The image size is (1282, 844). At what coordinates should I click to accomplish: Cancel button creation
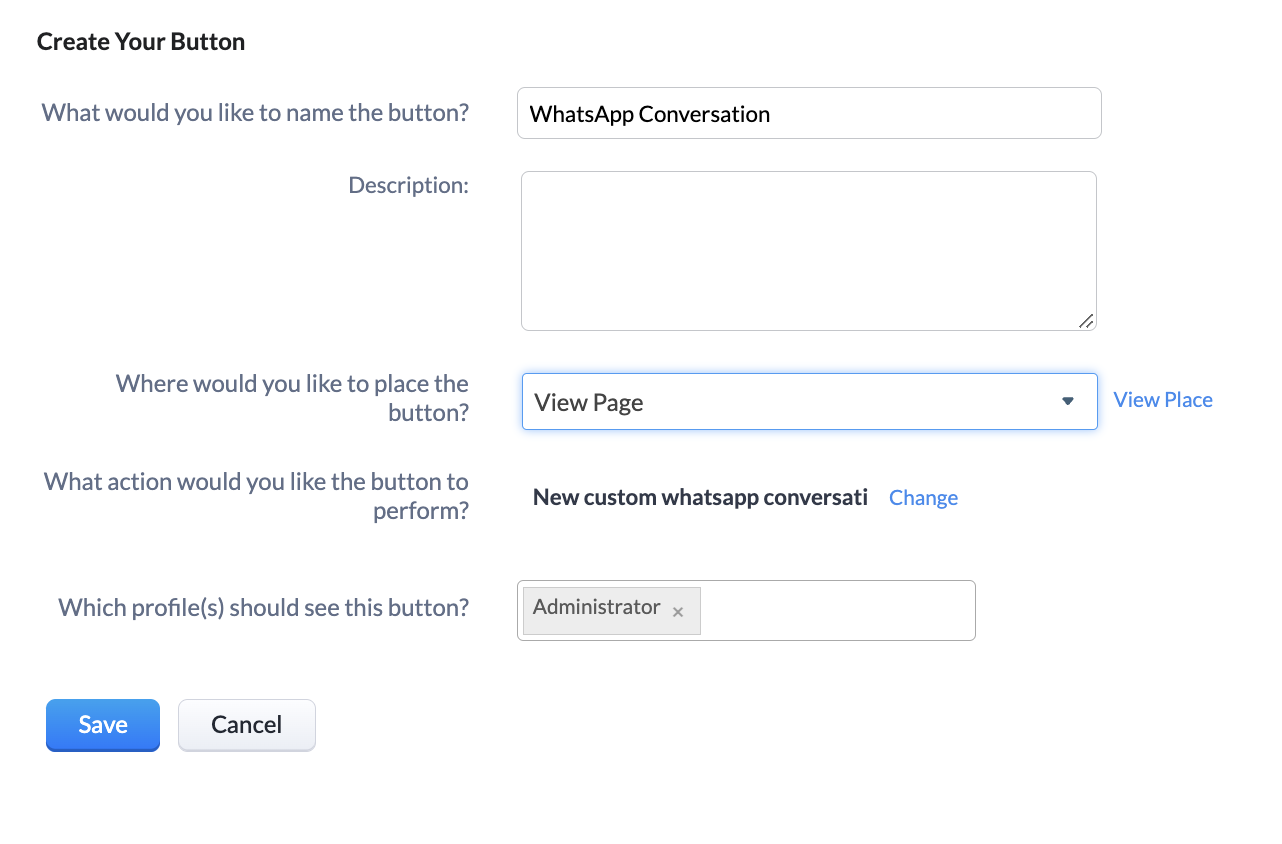pos(247,725)
